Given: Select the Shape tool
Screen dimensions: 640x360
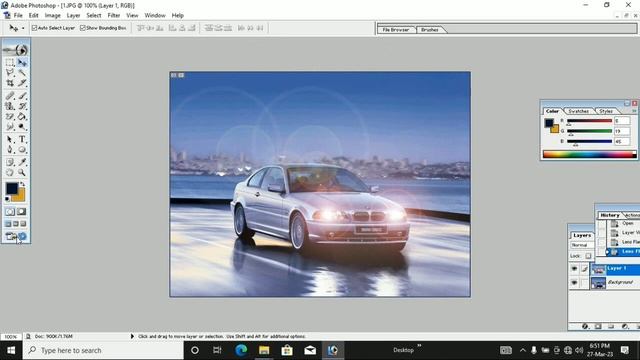Looking at the screenshot, I should [x=22, y=150].
